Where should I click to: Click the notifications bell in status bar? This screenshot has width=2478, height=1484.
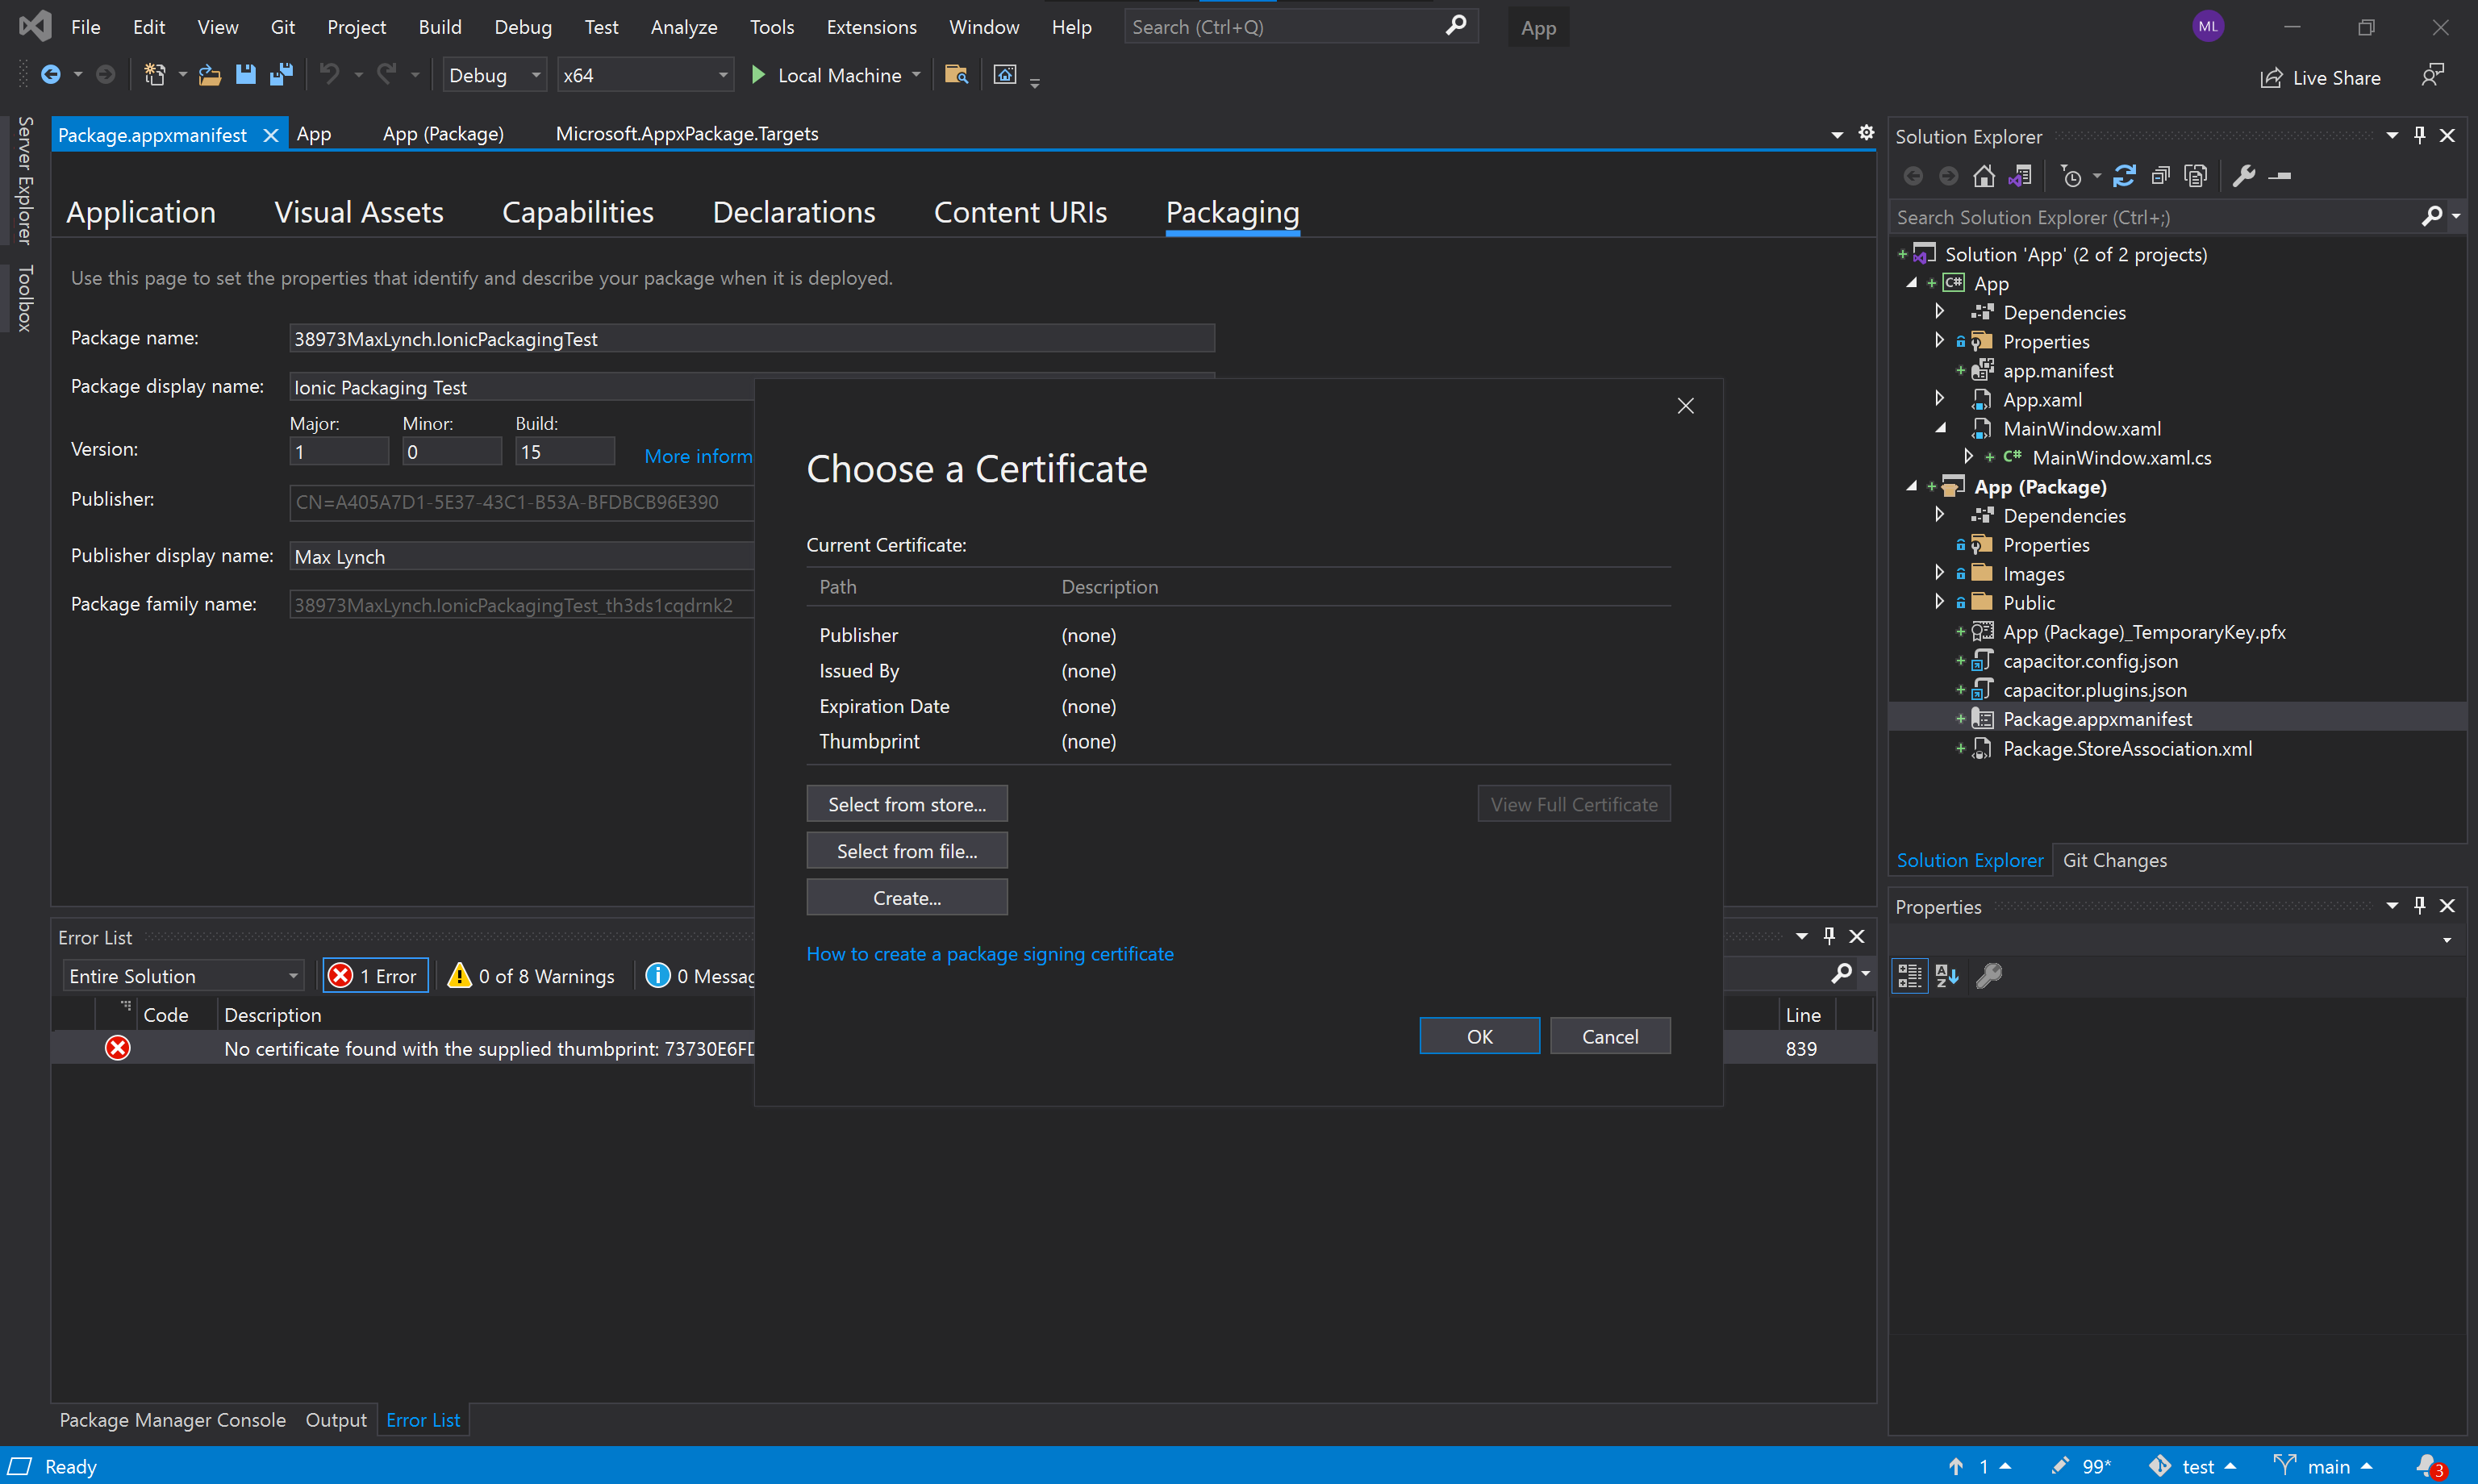pyautogui.click(x=2428, y=1466)
